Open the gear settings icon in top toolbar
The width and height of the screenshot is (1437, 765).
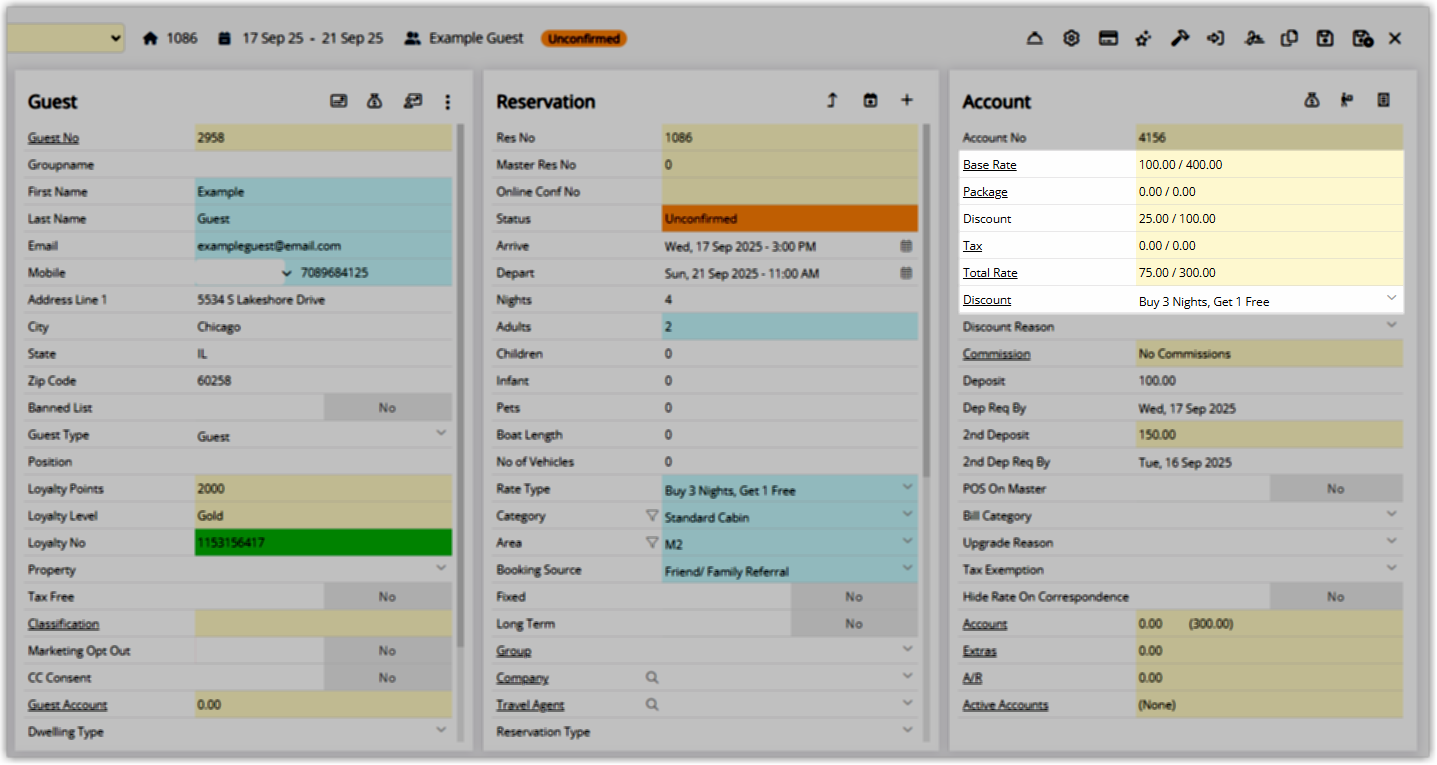click(x=1071, y=38)
